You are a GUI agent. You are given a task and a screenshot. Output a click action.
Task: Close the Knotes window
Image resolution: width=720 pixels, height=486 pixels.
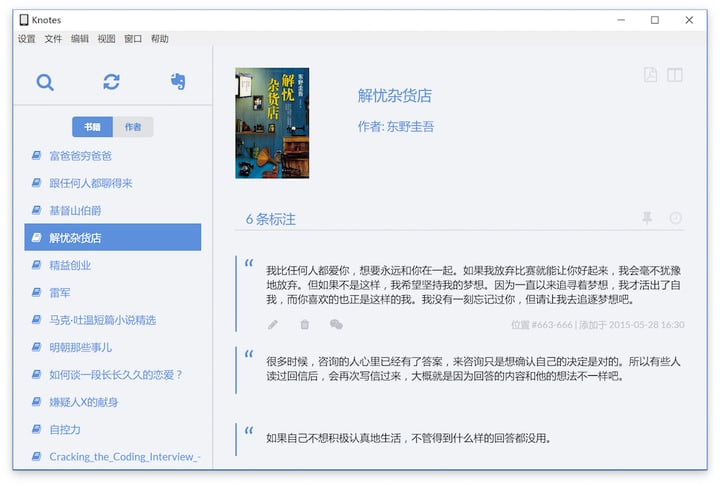(689, 20)
